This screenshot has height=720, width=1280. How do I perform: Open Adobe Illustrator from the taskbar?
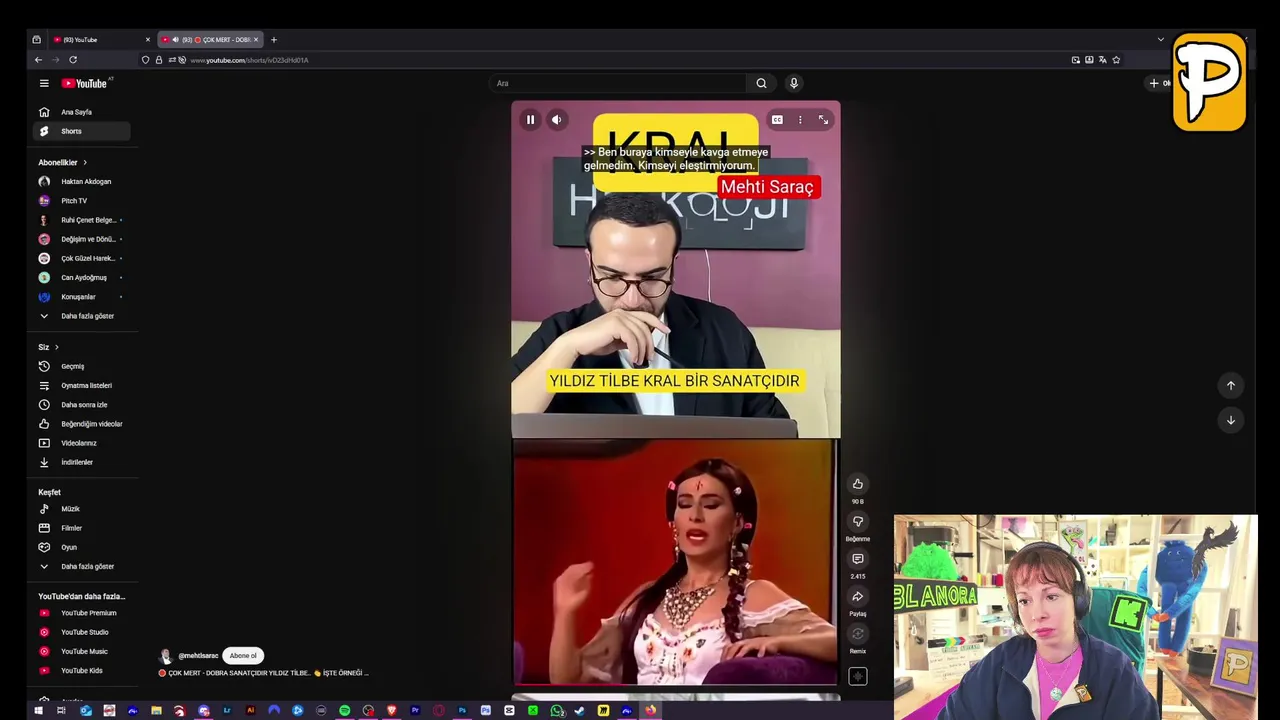click(250, 711)
